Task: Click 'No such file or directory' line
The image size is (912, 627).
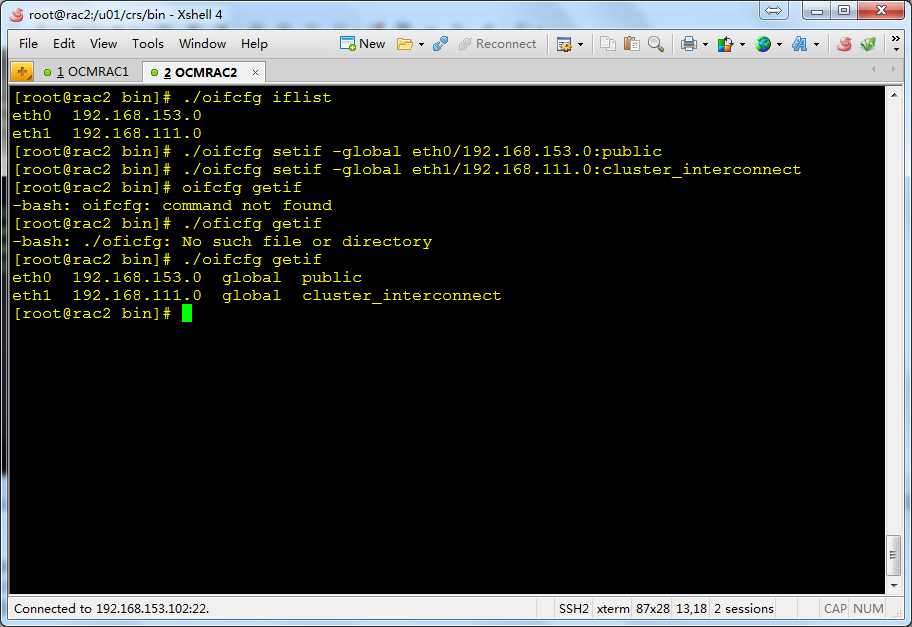Action: click(x=222, y=241)
